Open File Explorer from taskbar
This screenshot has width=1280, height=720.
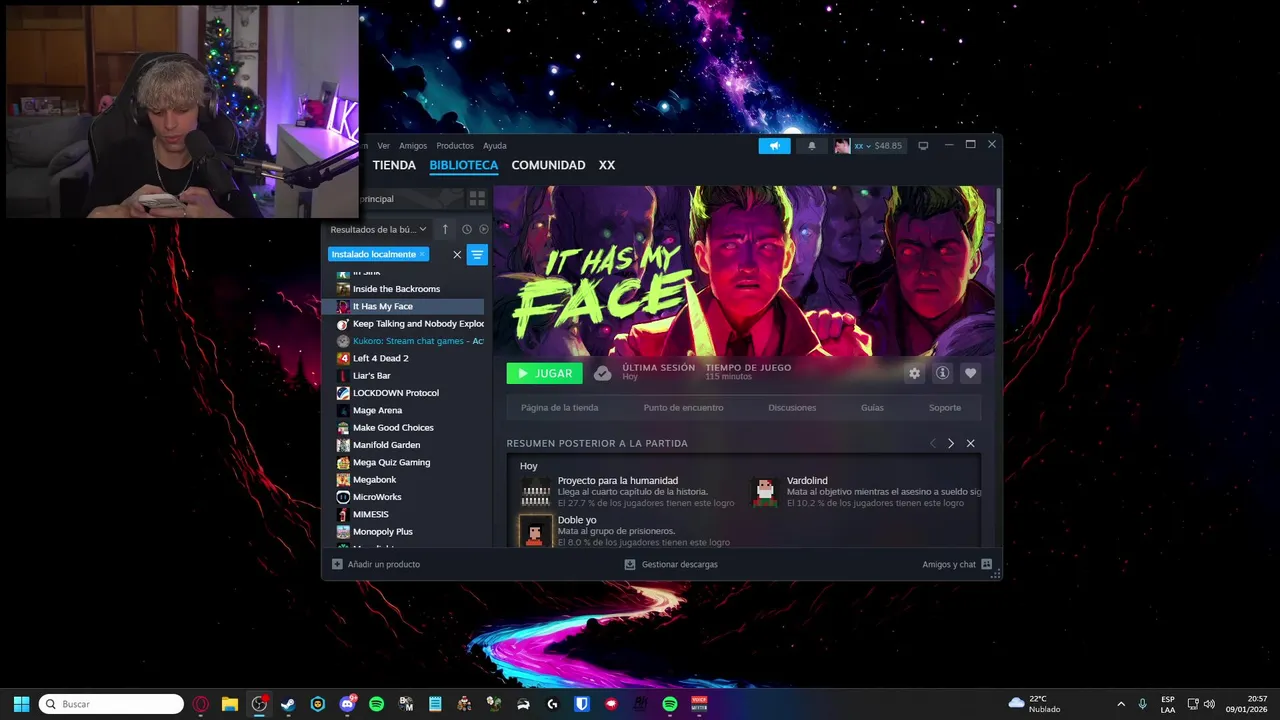pos(230,704)
